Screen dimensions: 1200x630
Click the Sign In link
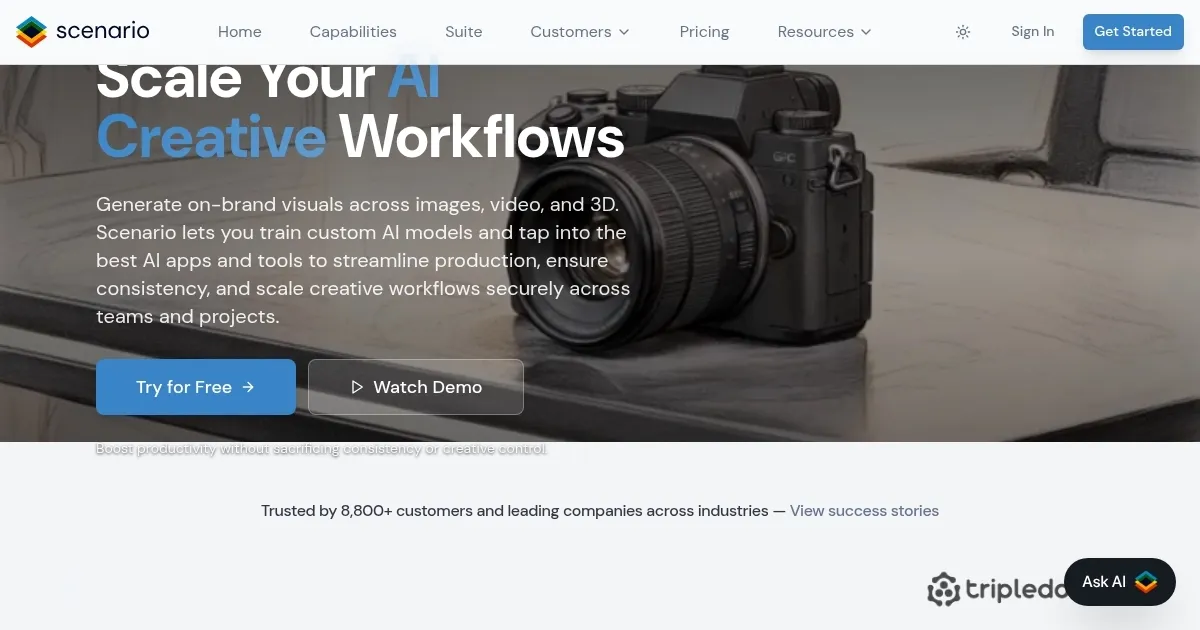tap(1032, 32)
